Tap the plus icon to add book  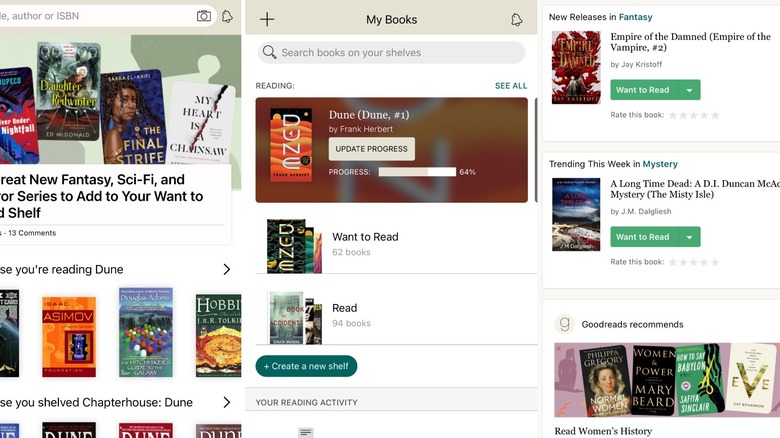pos(267,19)
